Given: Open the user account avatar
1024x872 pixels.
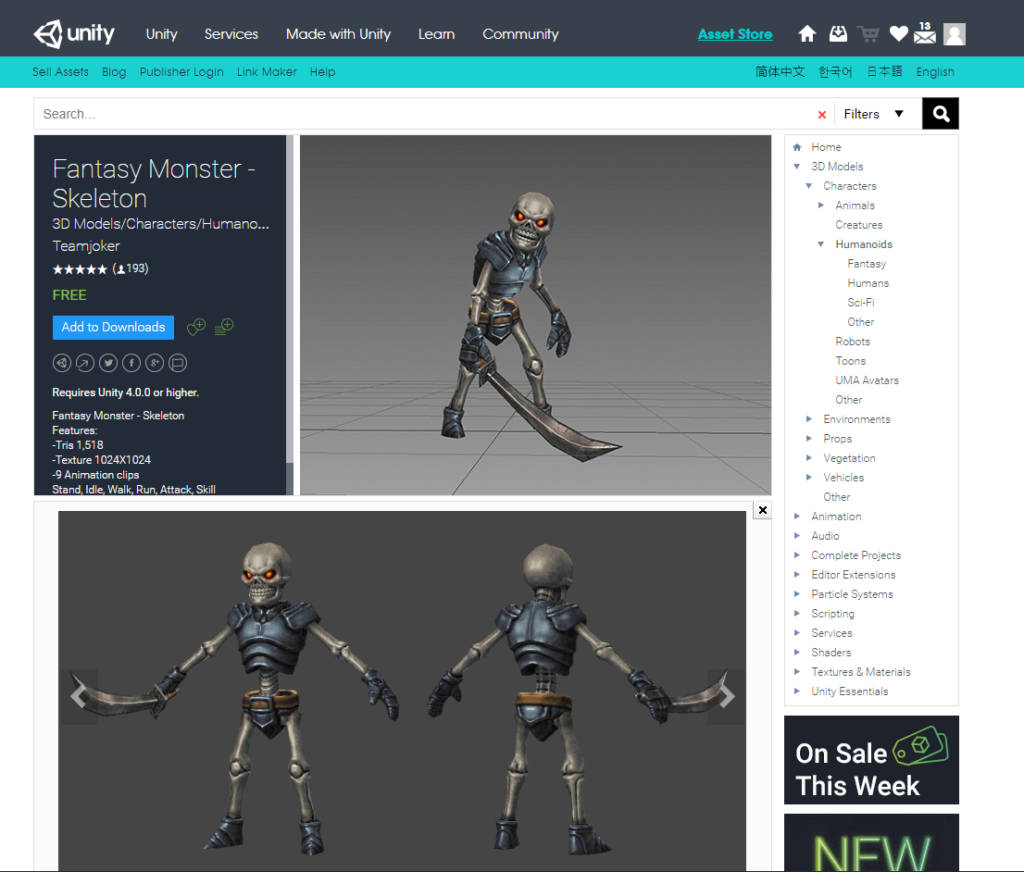Looking at the screenshot, I should [x=954, y=34].
